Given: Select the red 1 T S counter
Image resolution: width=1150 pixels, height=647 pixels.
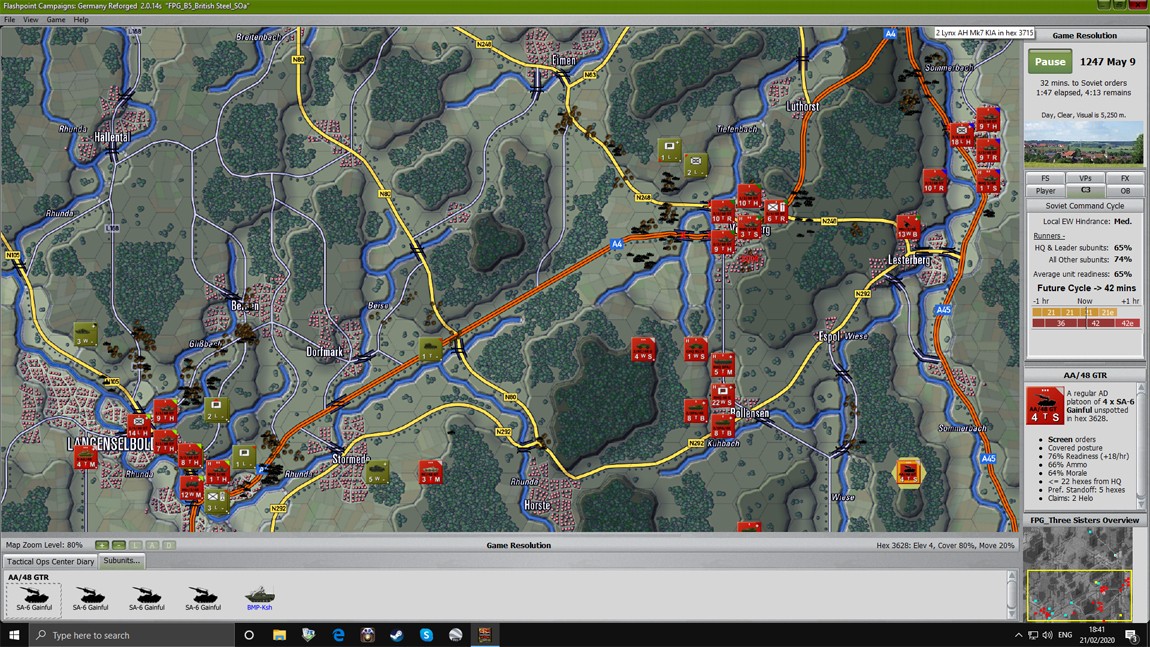Looking at the screenshot, I should (988, 181).
